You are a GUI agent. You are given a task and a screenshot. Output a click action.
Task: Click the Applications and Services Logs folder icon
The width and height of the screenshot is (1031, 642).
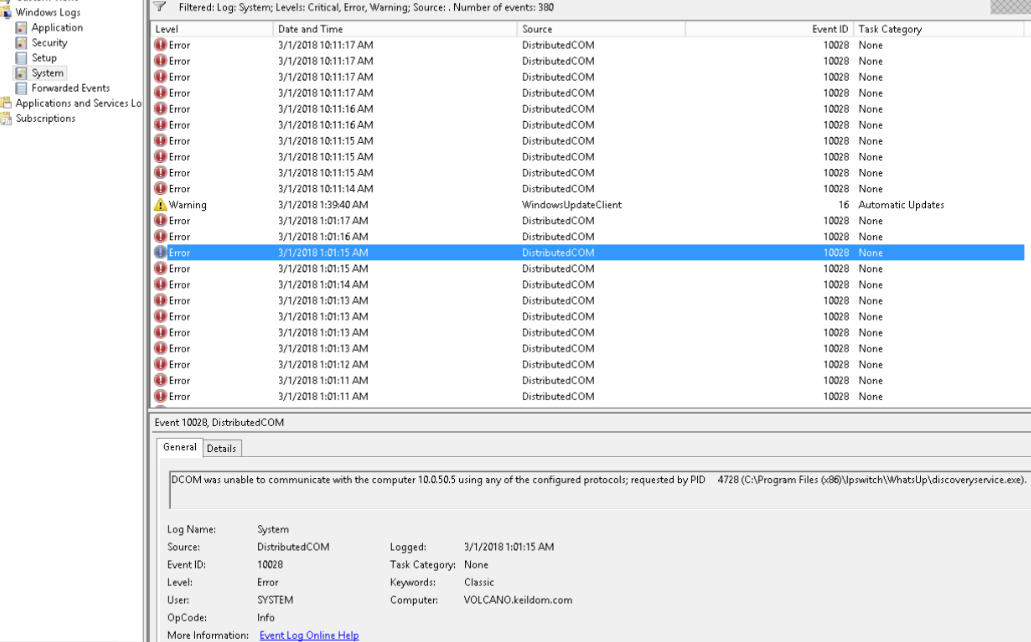pyautogui.click(x=7, y=103)
